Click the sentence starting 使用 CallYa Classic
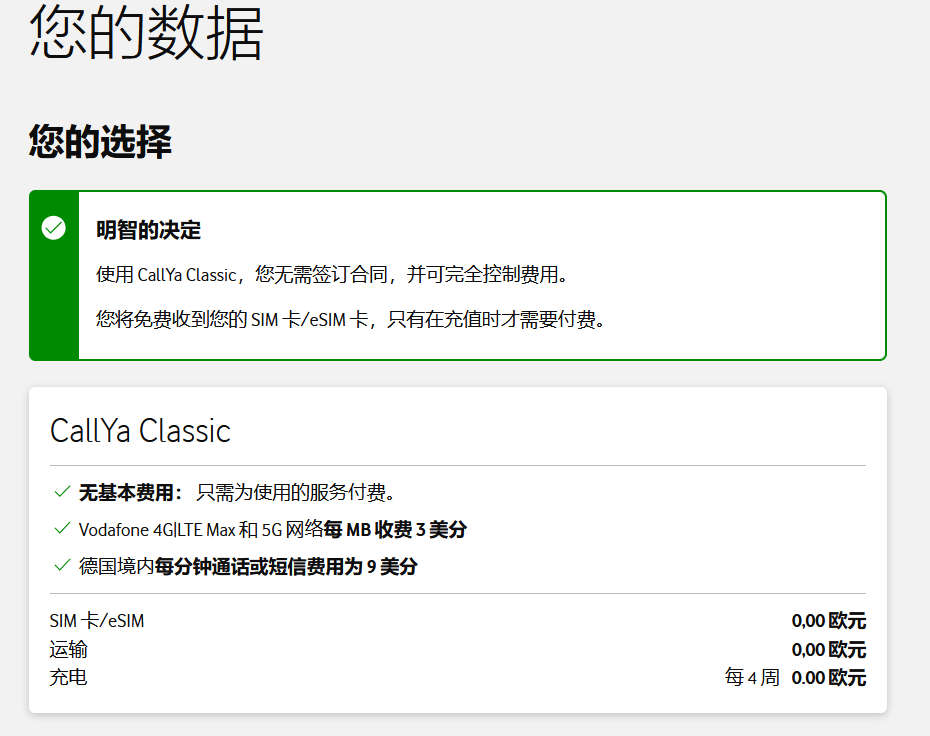The image size is (930, 736). point(332,275)
